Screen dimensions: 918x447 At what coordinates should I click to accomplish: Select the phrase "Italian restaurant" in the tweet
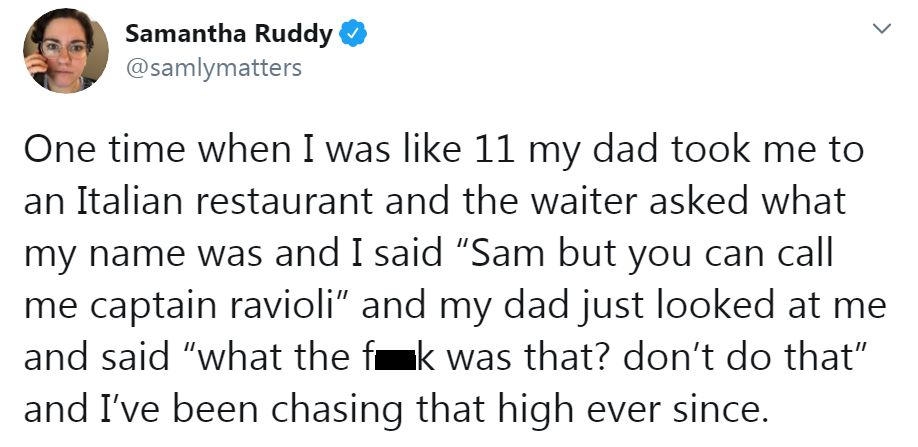tap(225, 200)
